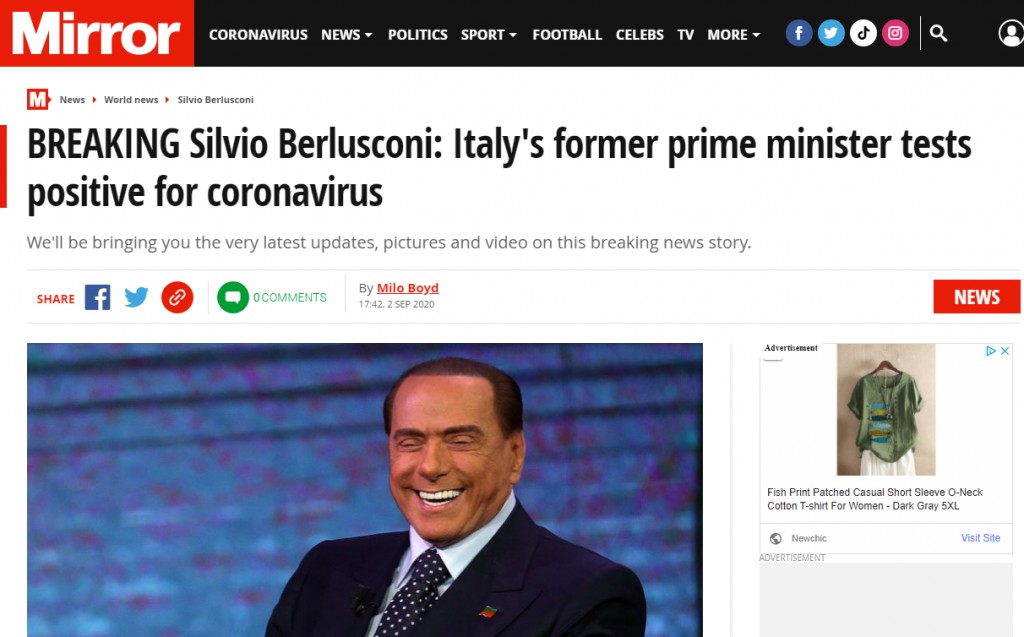
Task: Expand the NEWS dropdown menu
Action: [x=346, y=35]
